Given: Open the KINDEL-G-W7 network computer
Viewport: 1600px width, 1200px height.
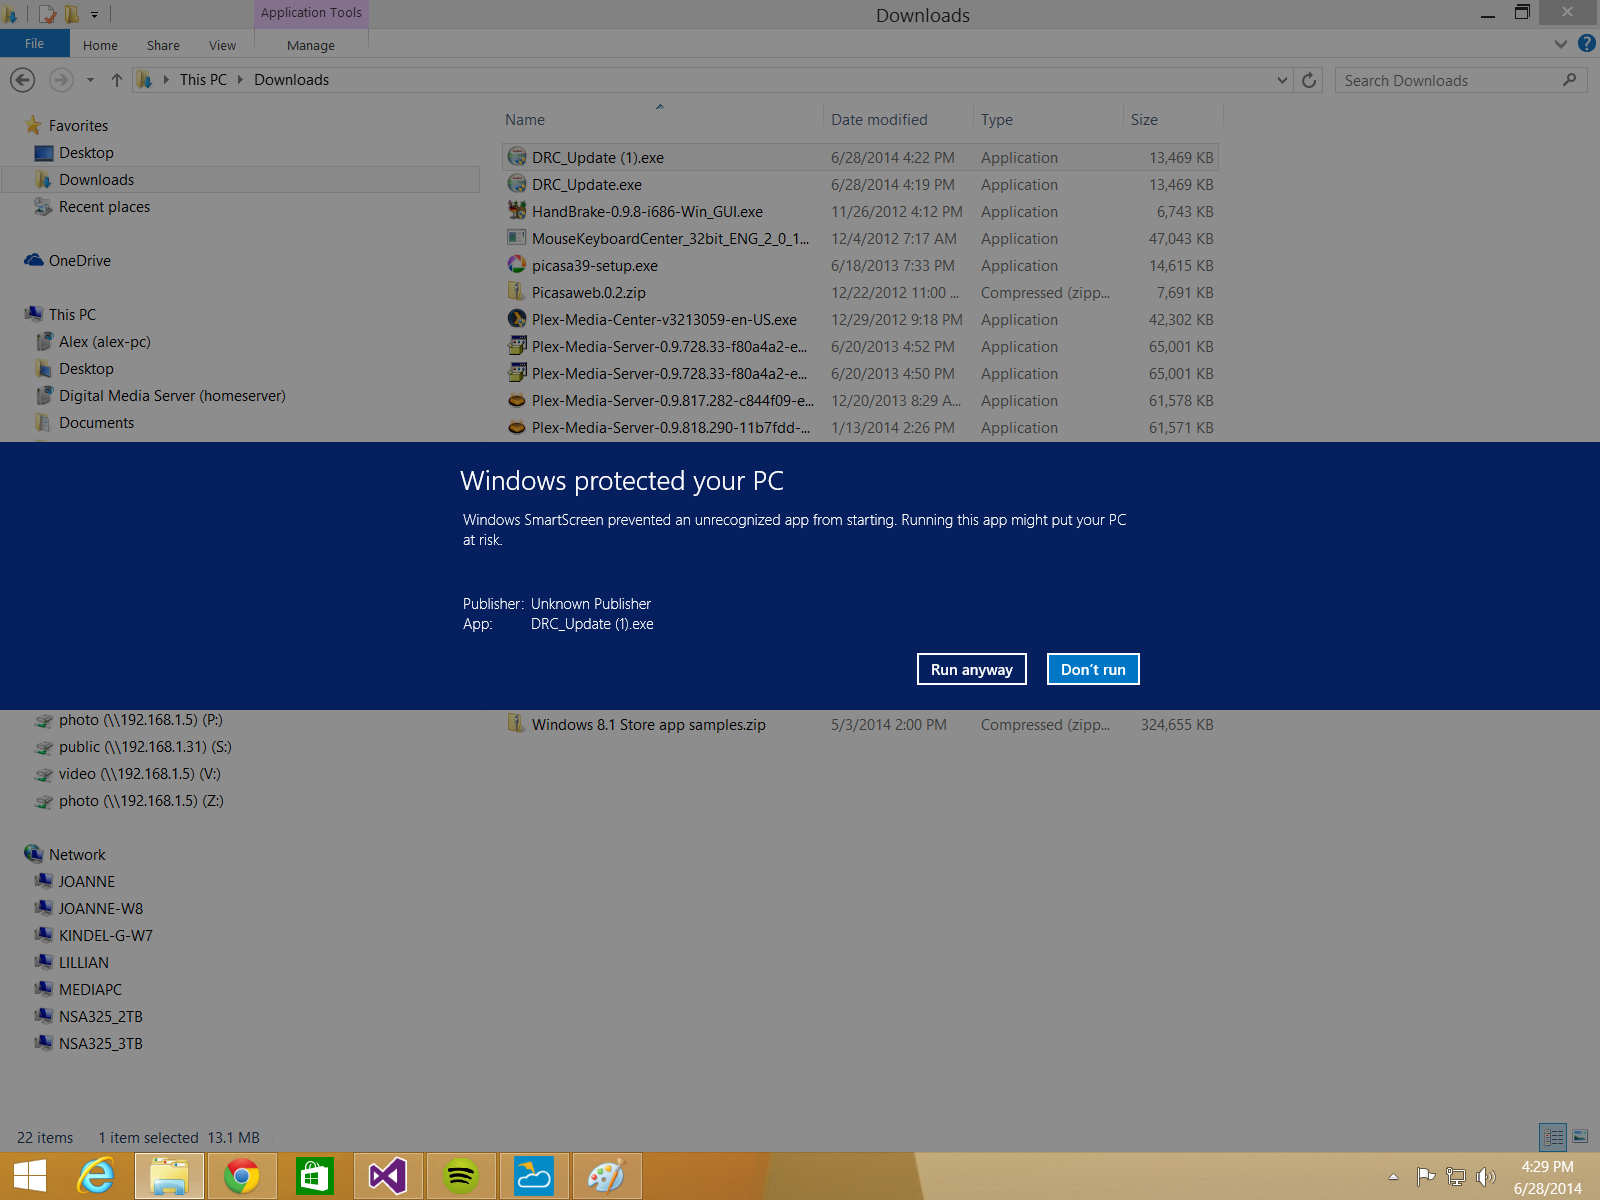Looking at the screenshot, I should pyautogui.click(x=105, y=936).
